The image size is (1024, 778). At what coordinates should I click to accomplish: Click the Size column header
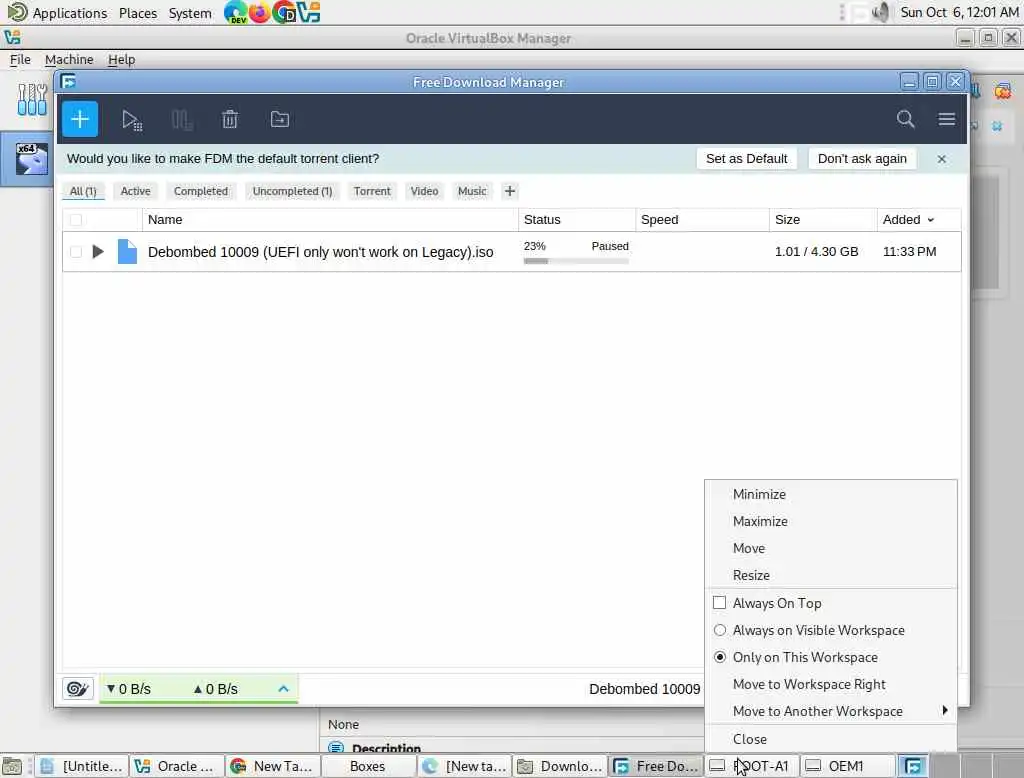point(823,220)
